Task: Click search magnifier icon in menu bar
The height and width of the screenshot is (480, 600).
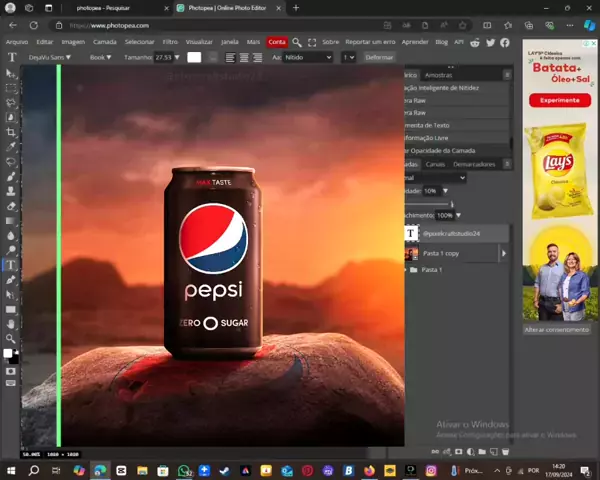Action: coord(297,42)
